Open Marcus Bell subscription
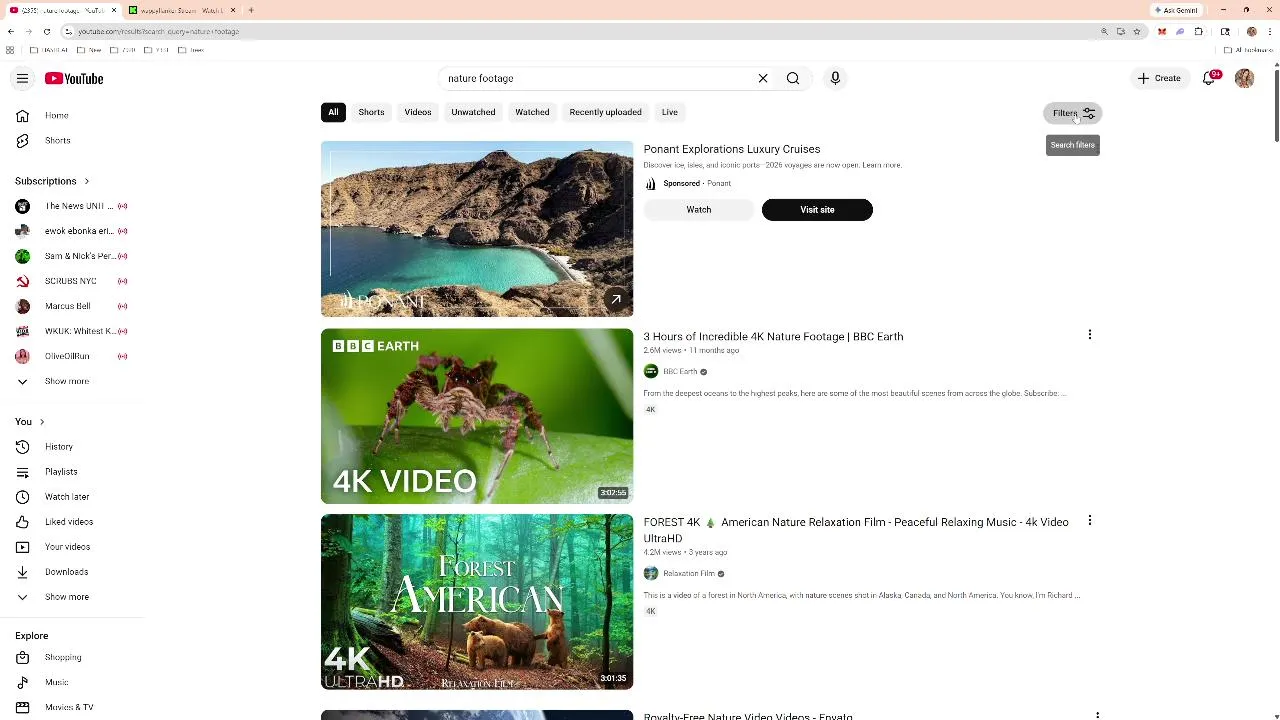Screen dimensions: 1280x720 pyautogui.click(x=72, y=306)
